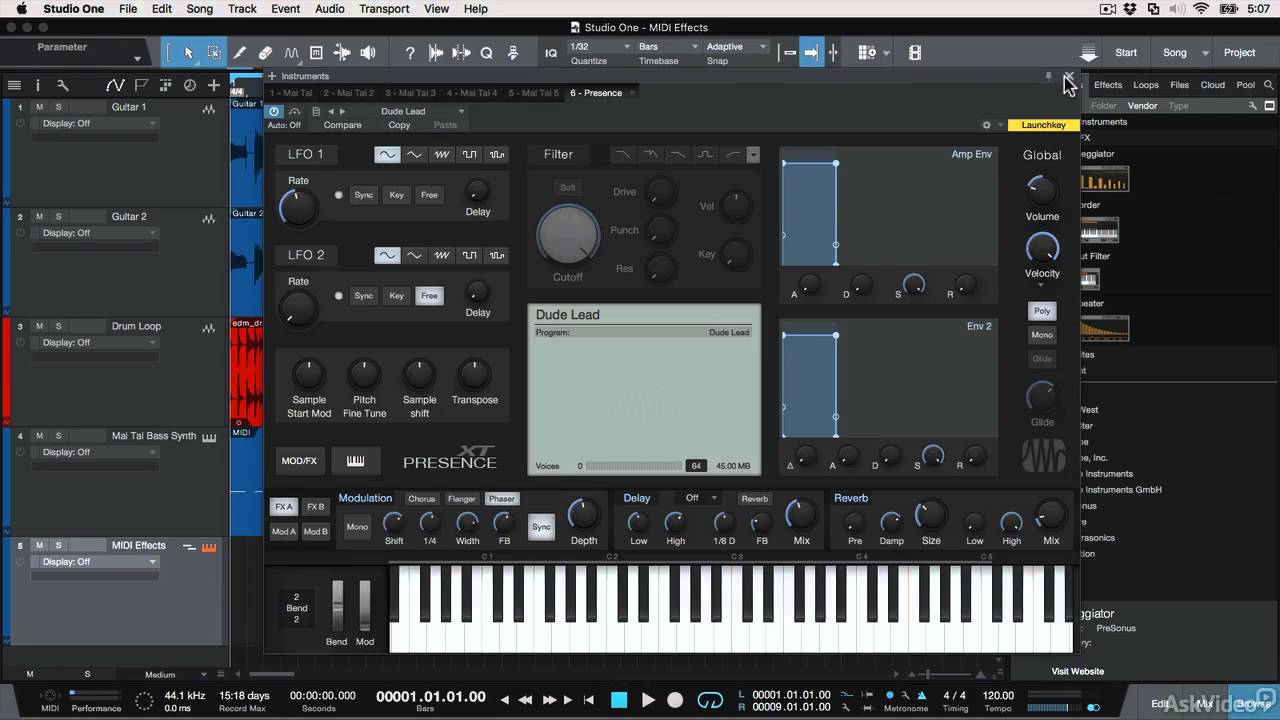
Task: Click the Stop transport button
Action: [x=619, y=700]
